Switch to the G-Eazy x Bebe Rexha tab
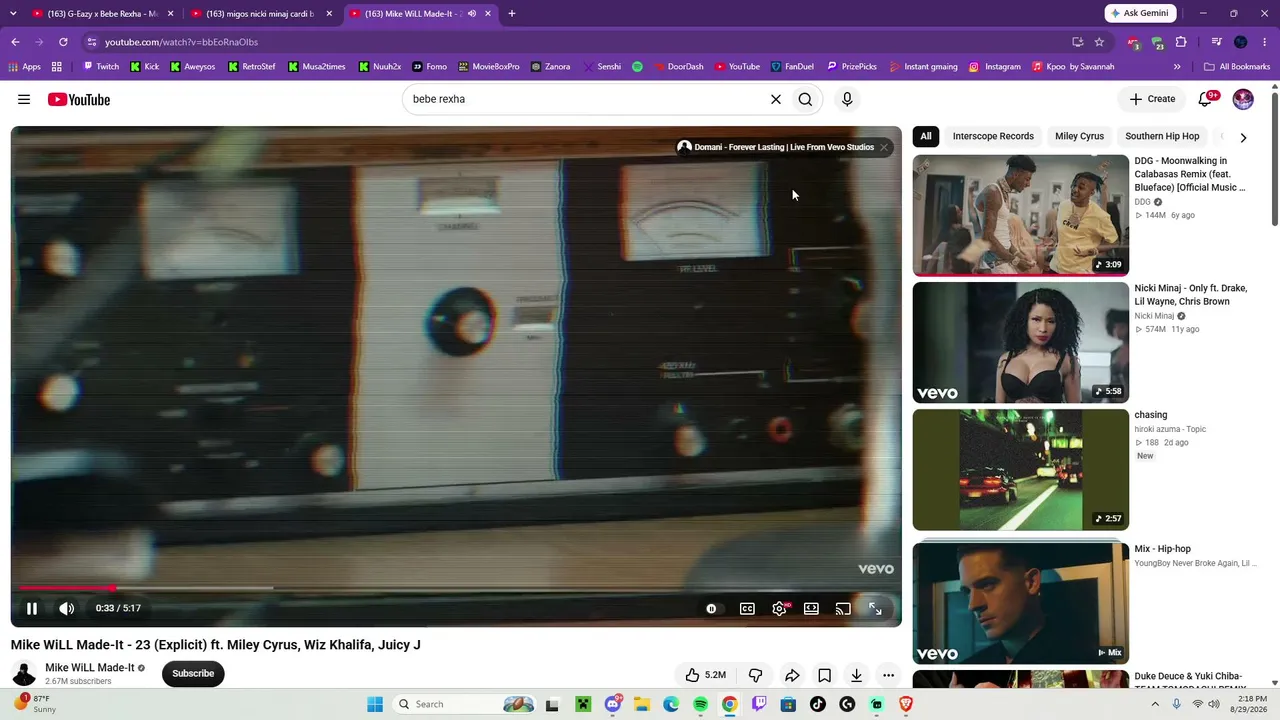The image size is (1280, 720). 104,14
